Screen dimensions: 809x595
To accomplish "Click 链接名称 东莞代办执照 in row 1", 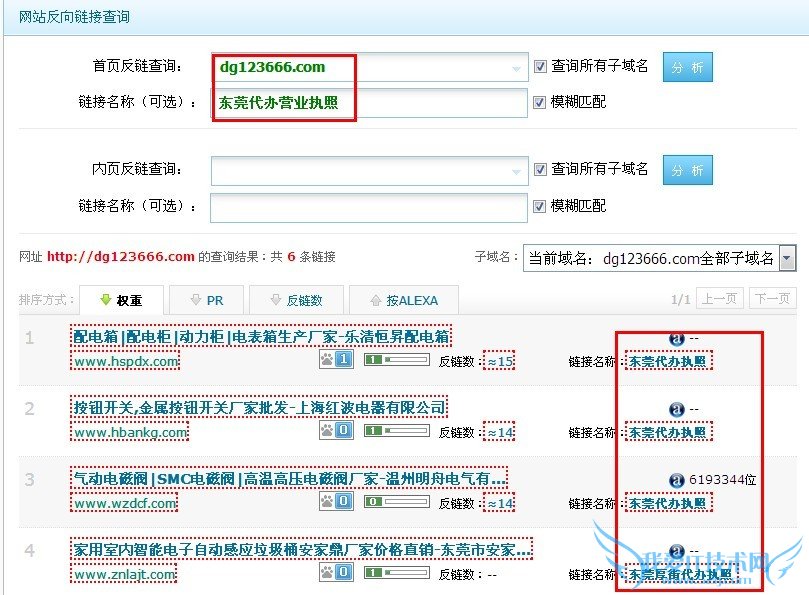I will tap(668, 361).
